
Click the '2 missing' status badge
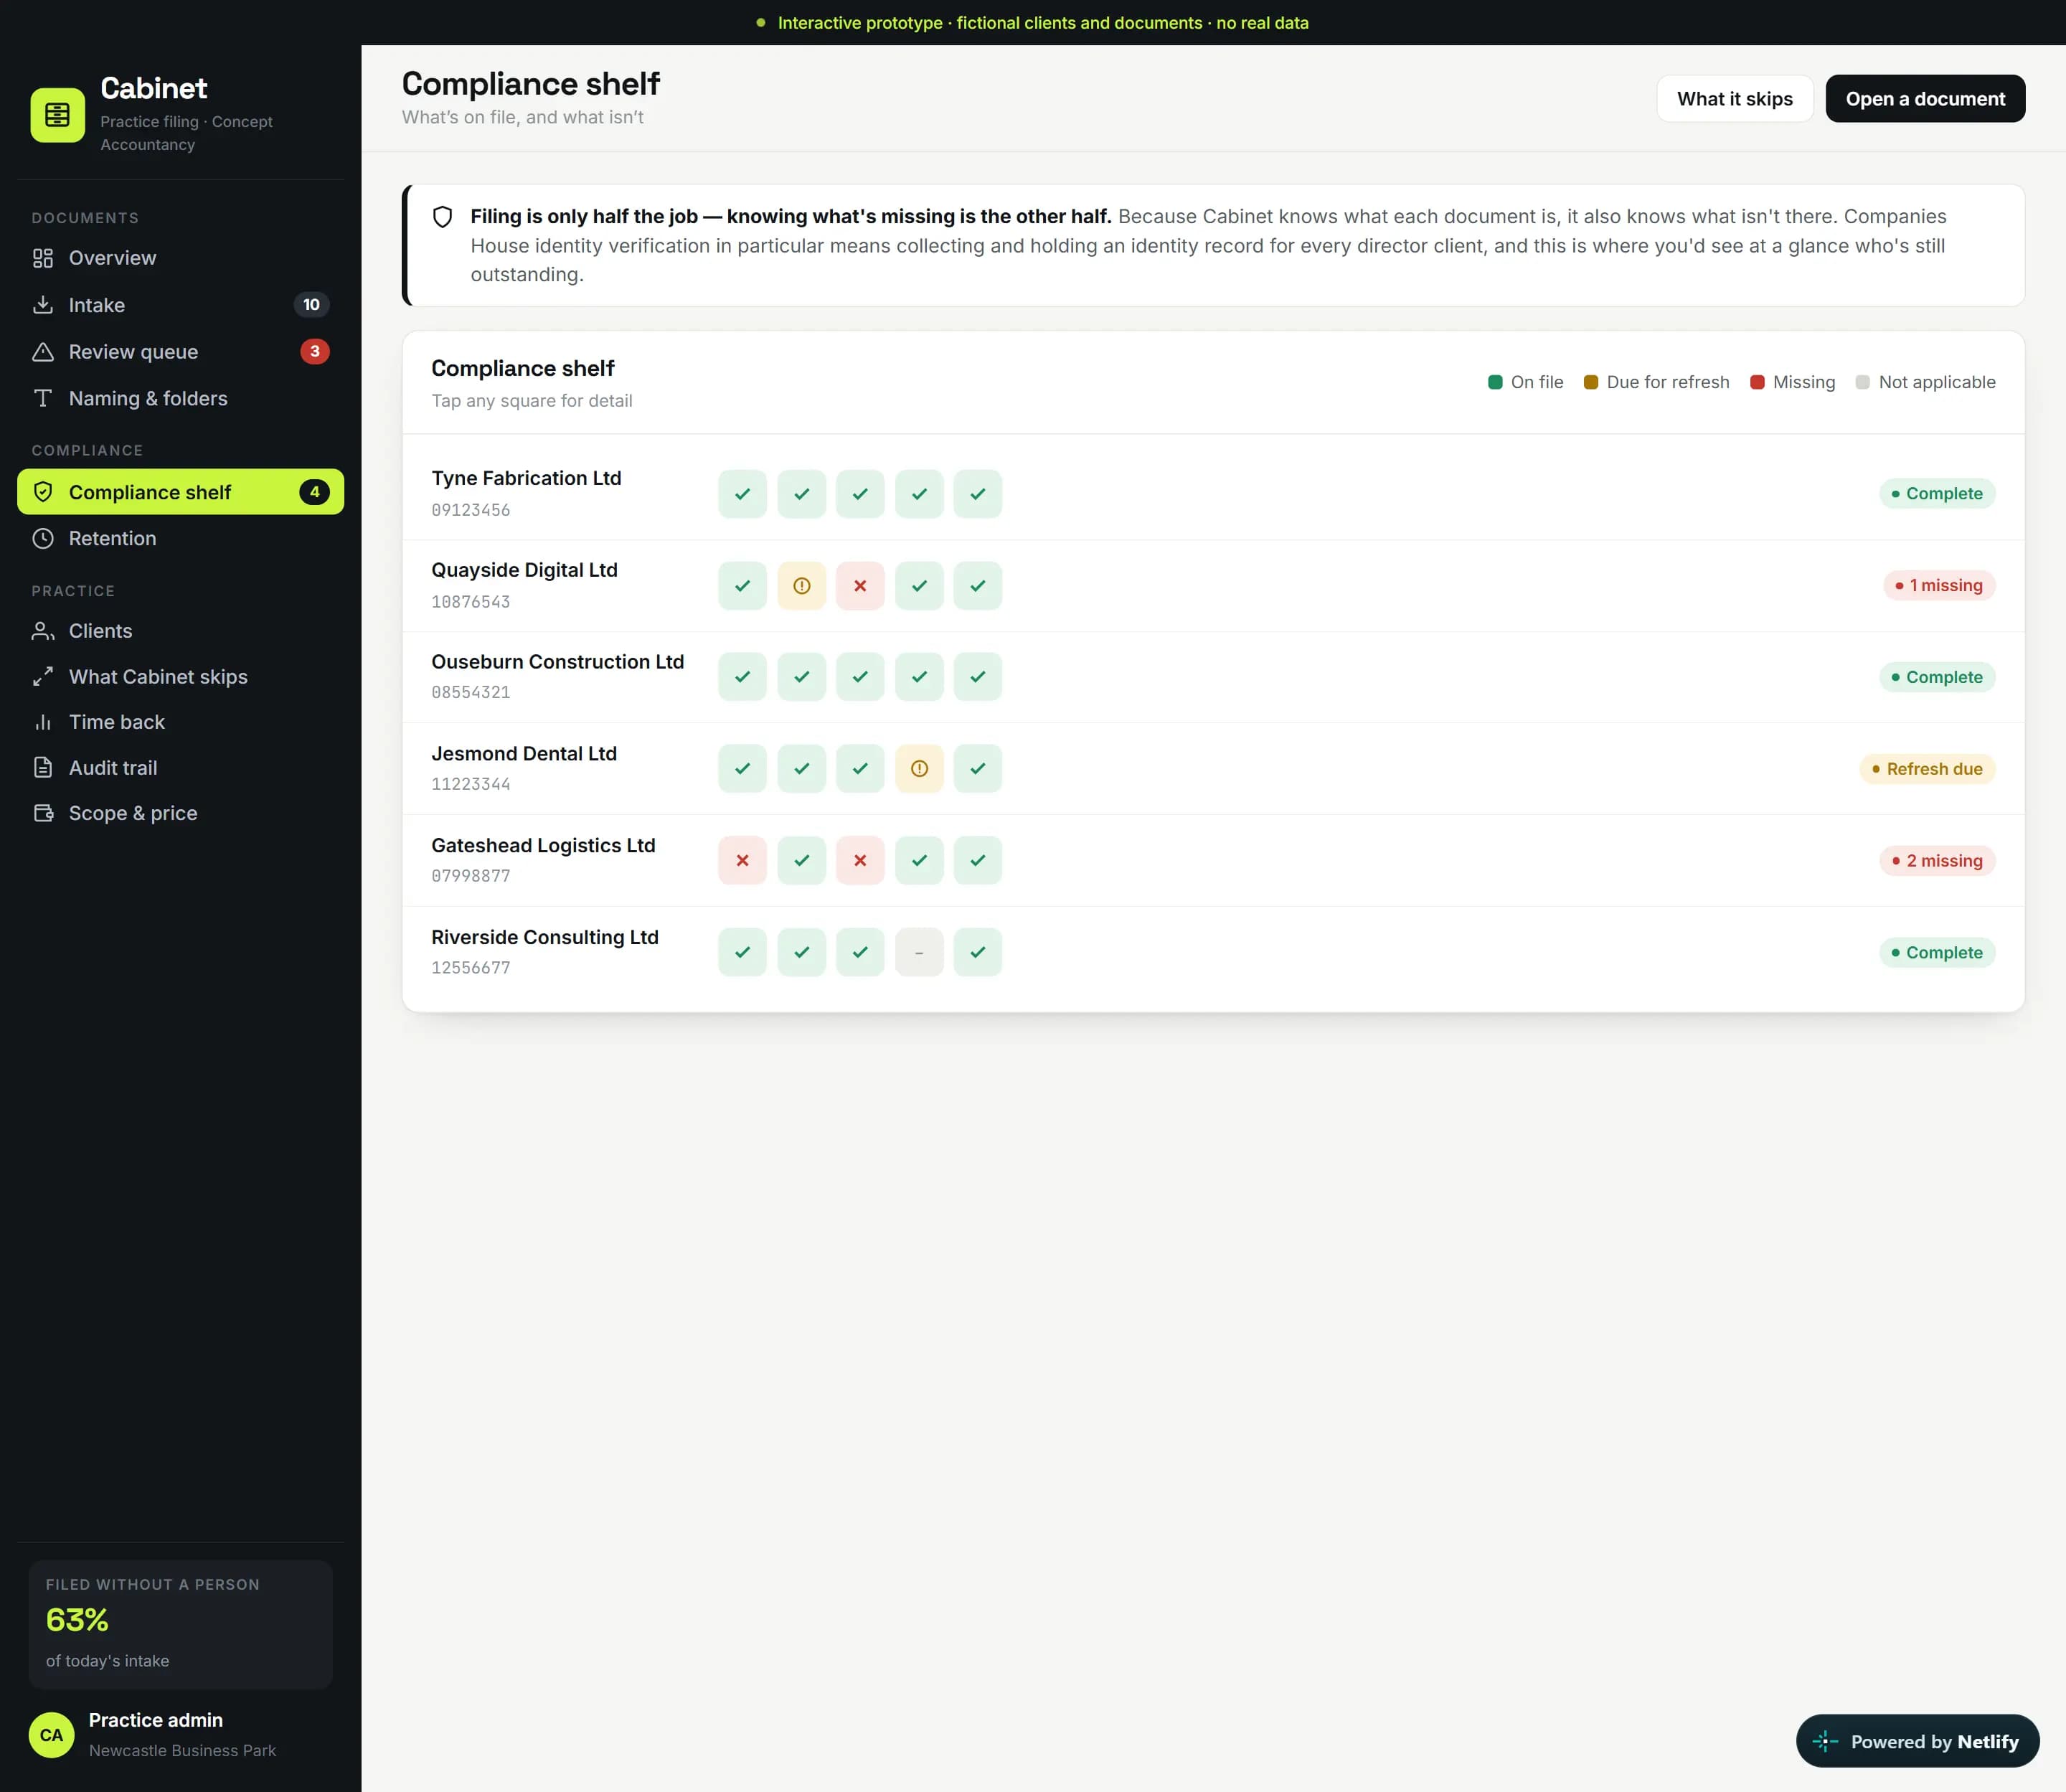tap(1937, 861)
